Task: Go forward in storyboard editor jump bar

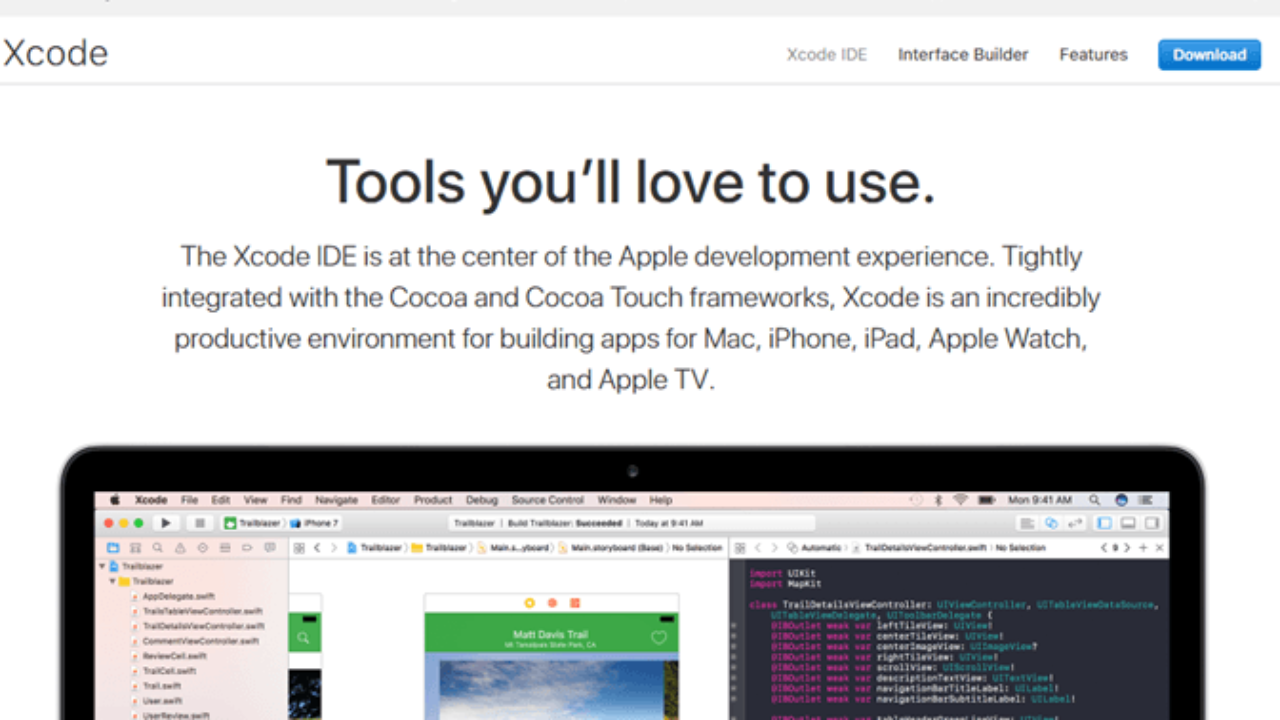Action: coord(333,548)
